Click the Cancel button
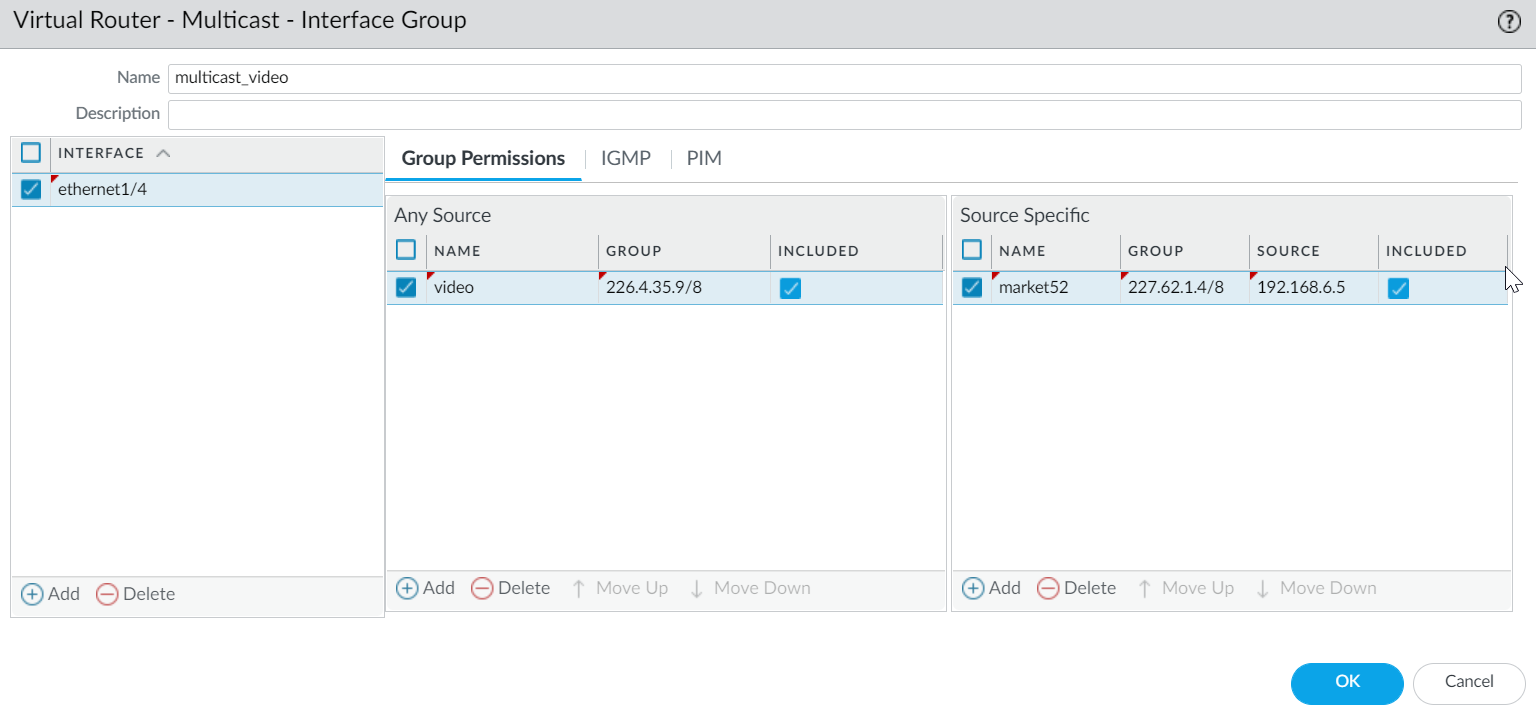The height and width of the screenshot is (725, 1536). click(1468, 682)
